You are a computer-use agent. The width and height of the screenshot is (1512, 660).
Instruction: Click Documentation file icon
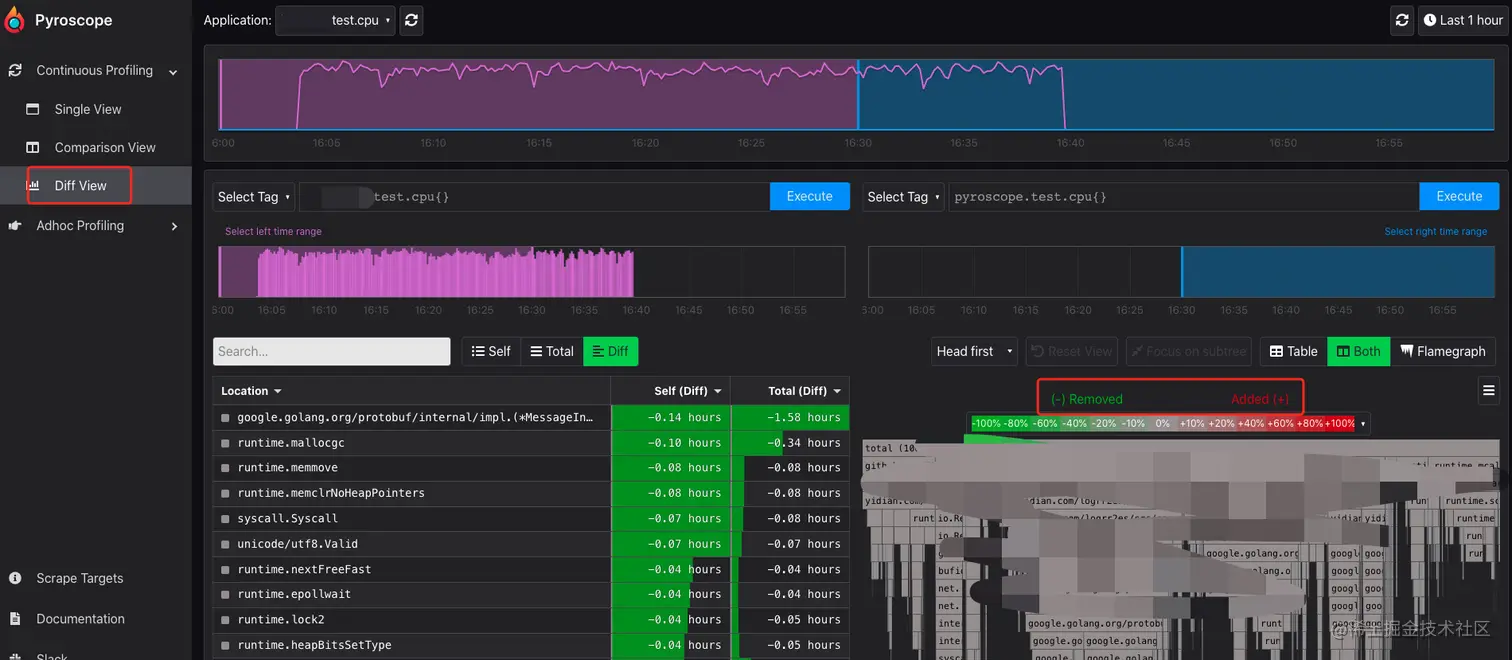(15, 619)
